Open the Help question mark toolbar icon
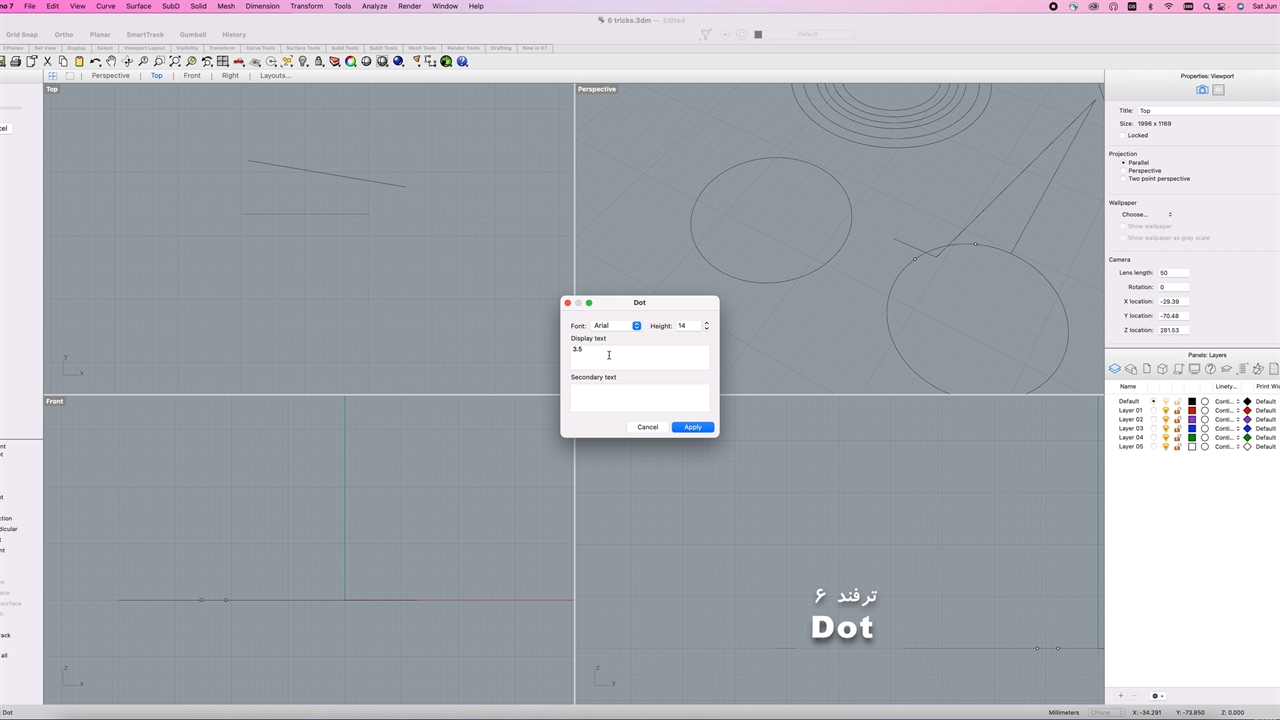This screenshot has width=1280, height=720. 462,62
